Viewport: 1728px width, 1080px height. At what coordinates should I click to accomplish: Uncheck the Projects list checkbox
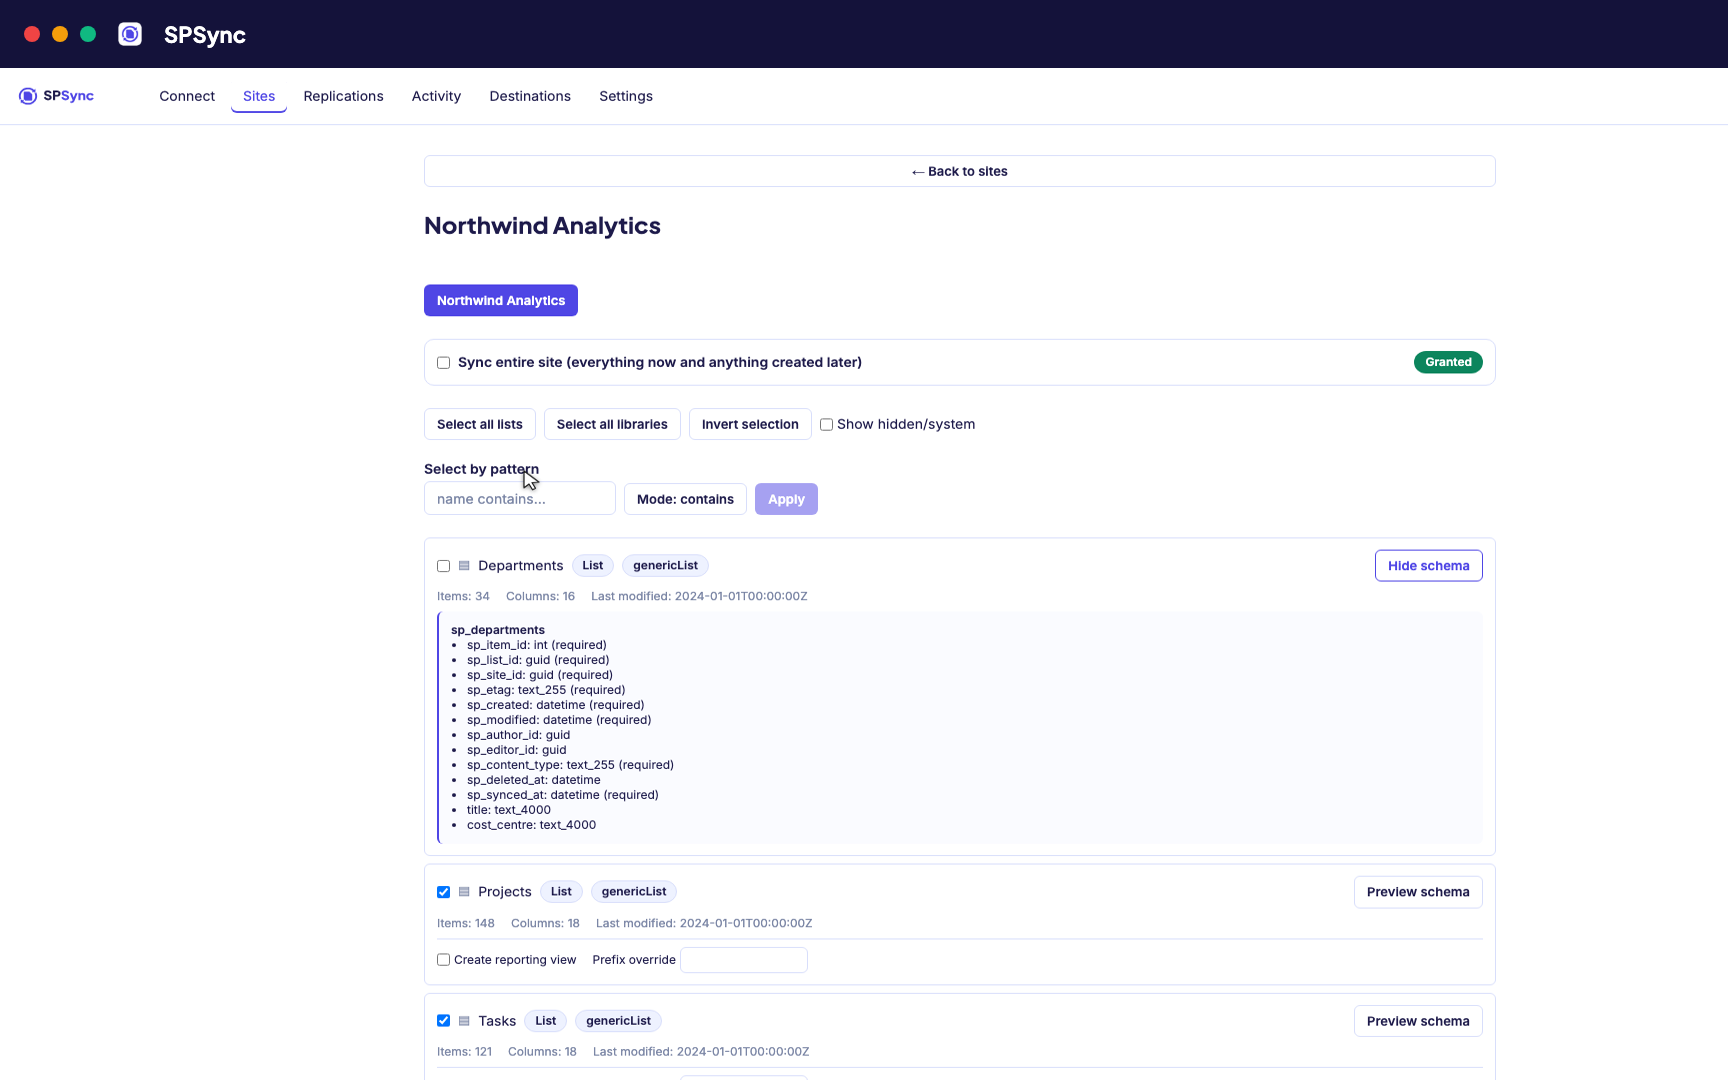(x=444, y=892)
